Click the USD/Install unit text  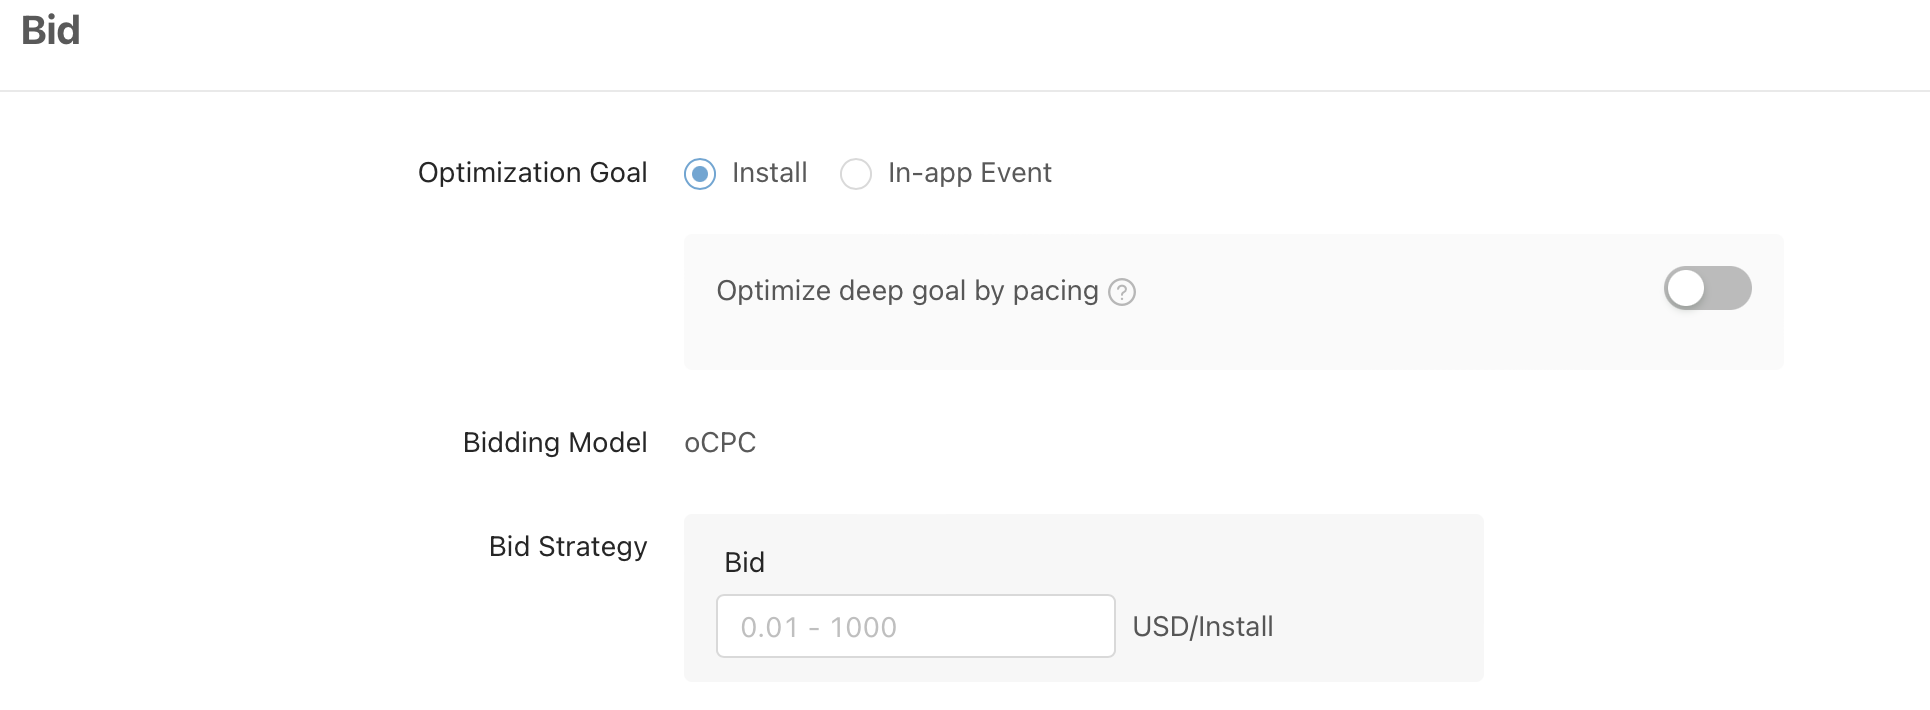click(x=1203, y=627)
